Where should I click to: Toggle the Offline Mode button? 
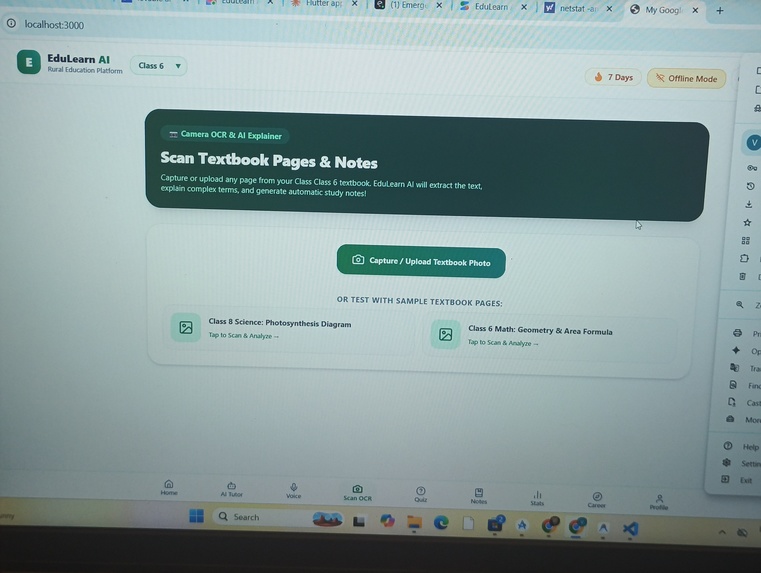[x=686, y=78]
